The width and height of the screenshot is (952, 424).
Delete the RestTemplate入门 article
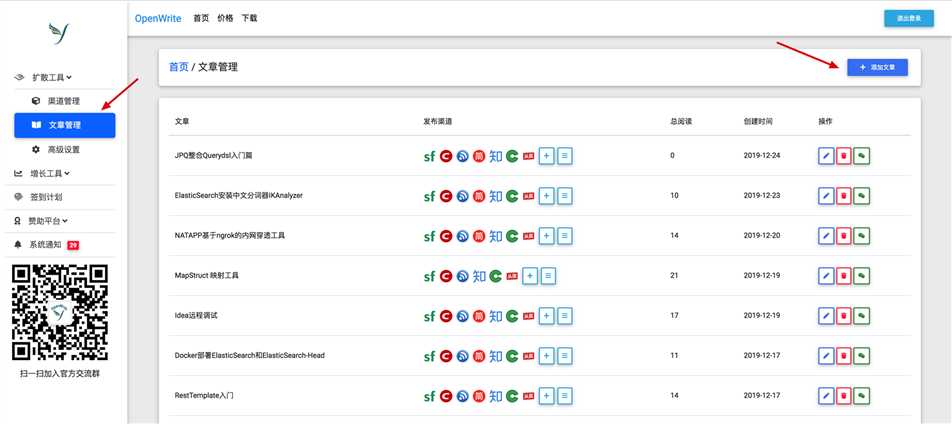(844, 396)
